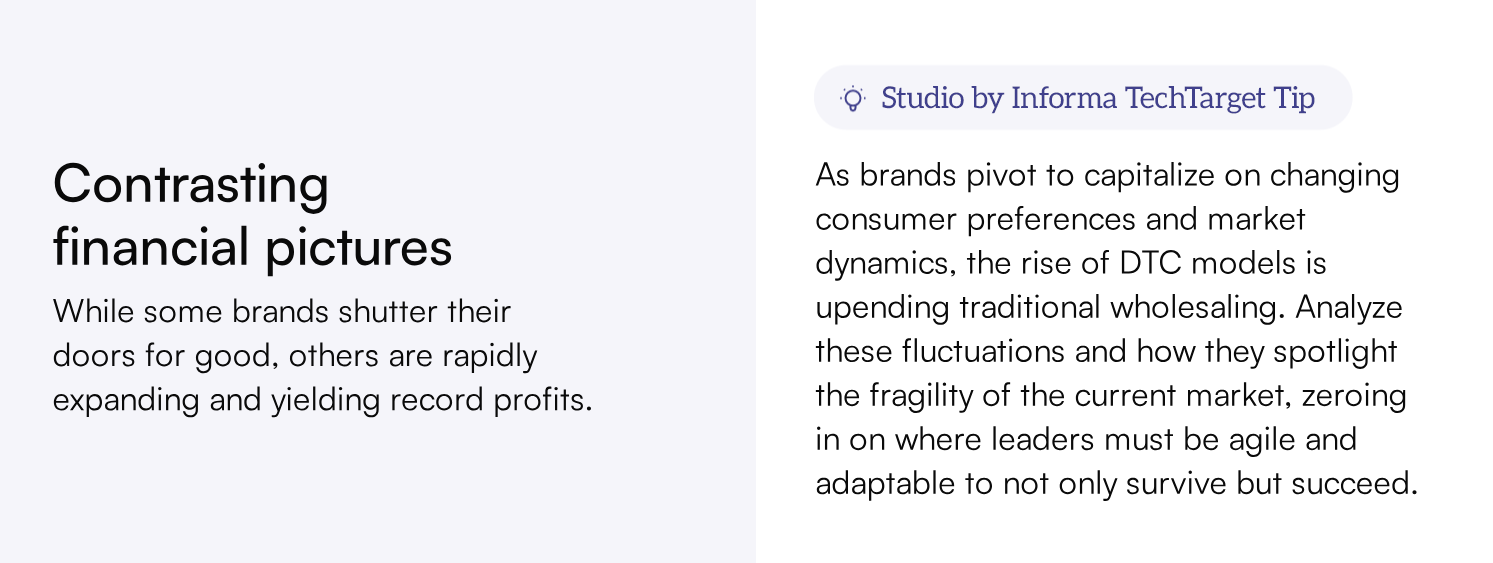Click the word "Tip" ending the badge label
Image resolution: width=1493 pixels, height=563 pixels.
[x=1294, y=98]
